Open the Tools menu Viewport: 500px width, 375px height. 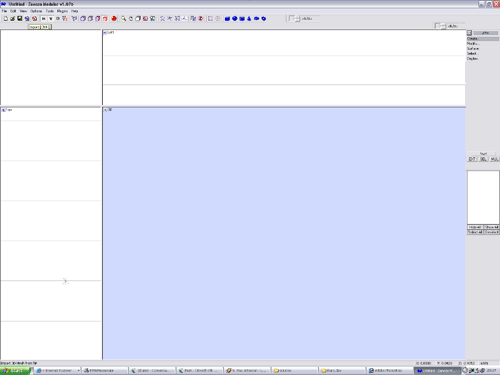(50, 11)
